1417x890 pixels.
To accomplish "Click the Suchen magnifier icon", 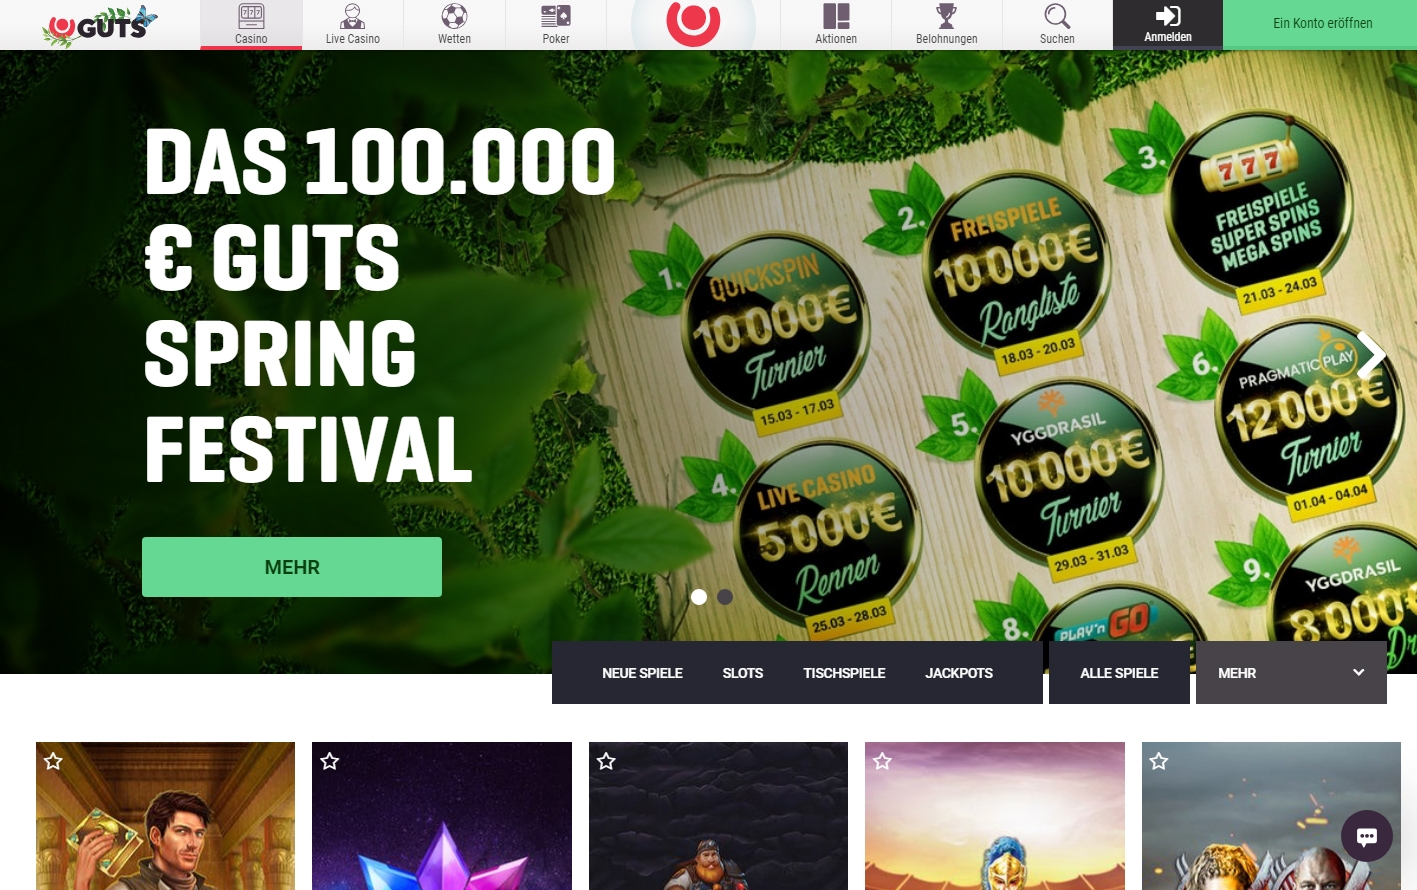I will point(1057,16).
